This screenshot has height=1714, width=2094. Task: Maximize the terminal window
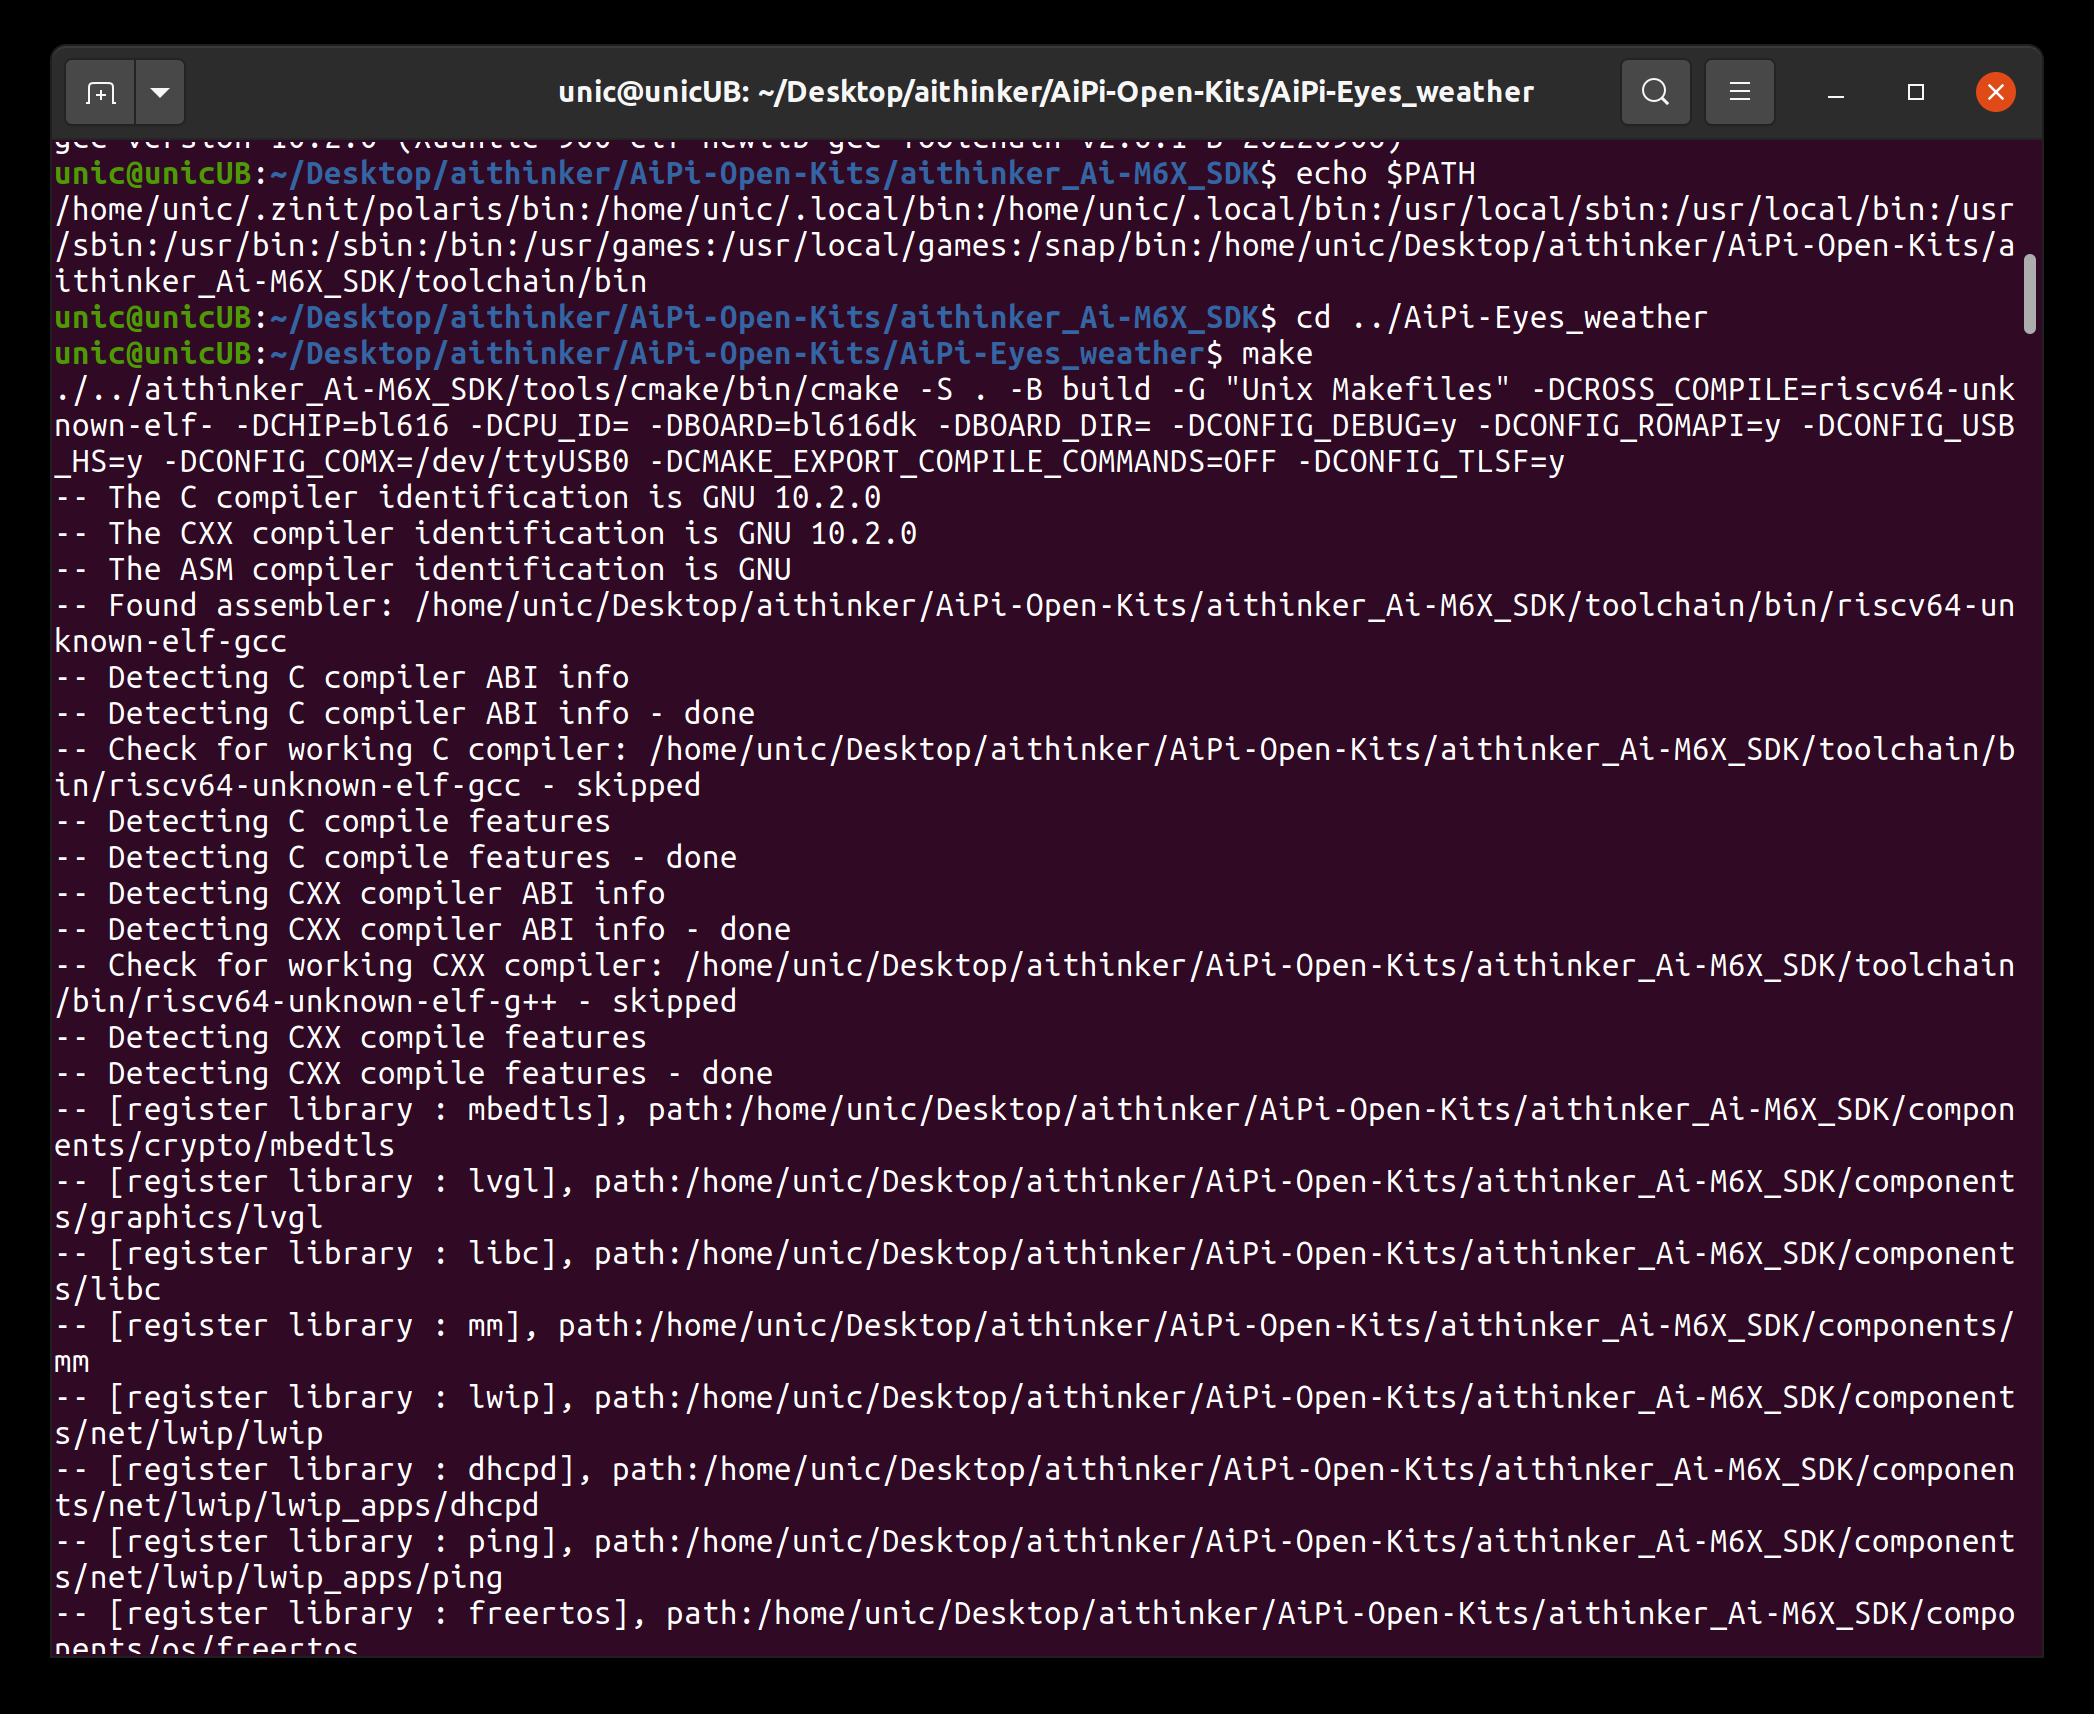(1915, 92)
